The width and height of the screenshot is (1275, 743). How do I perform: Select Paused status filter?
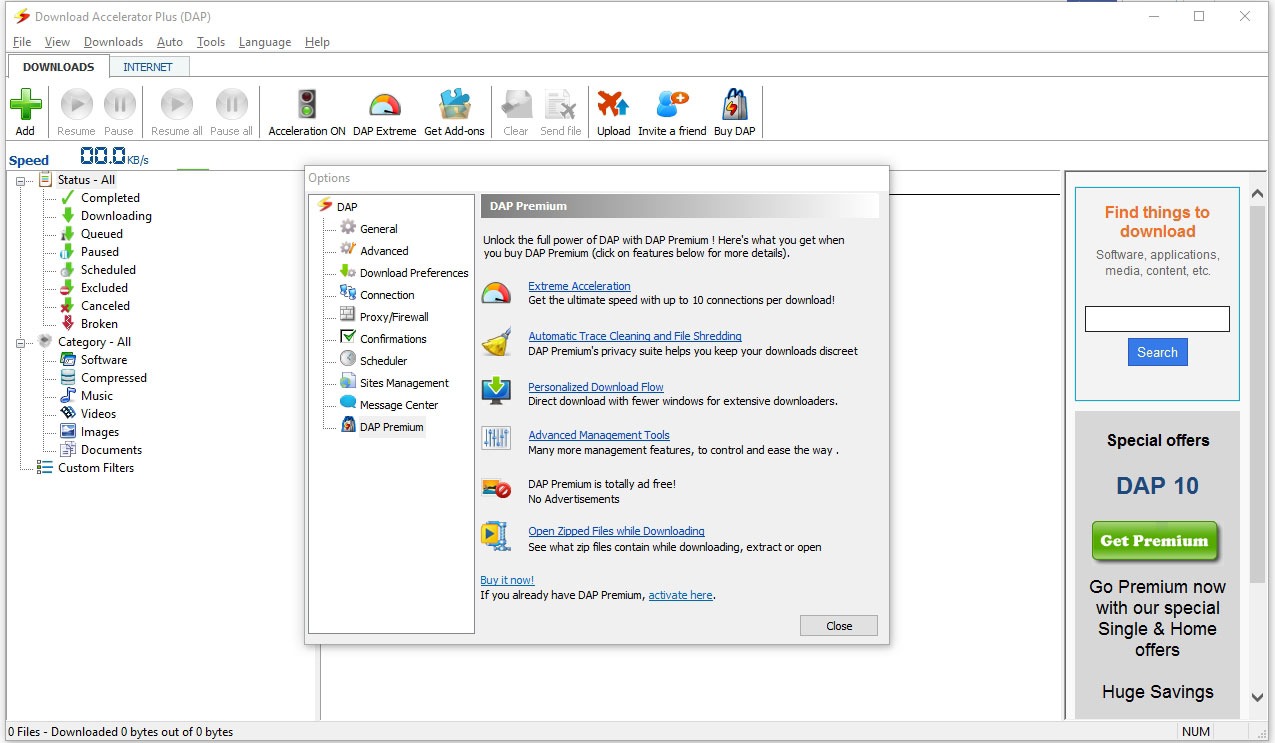point(100,252)
